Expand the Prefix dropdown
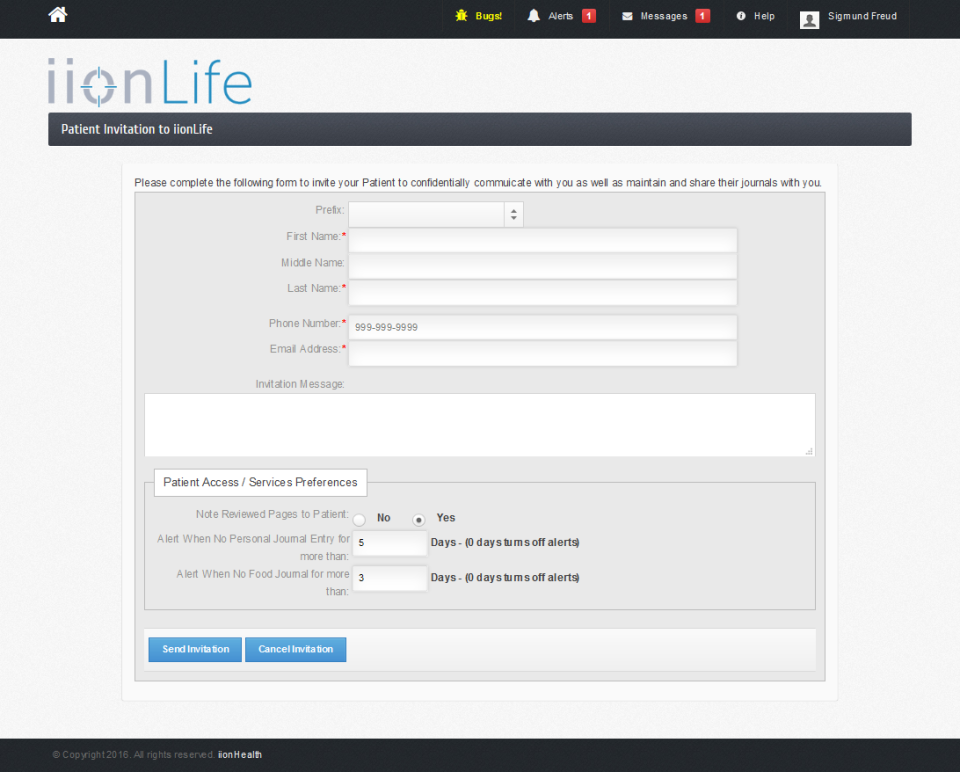 click(436, 213)
